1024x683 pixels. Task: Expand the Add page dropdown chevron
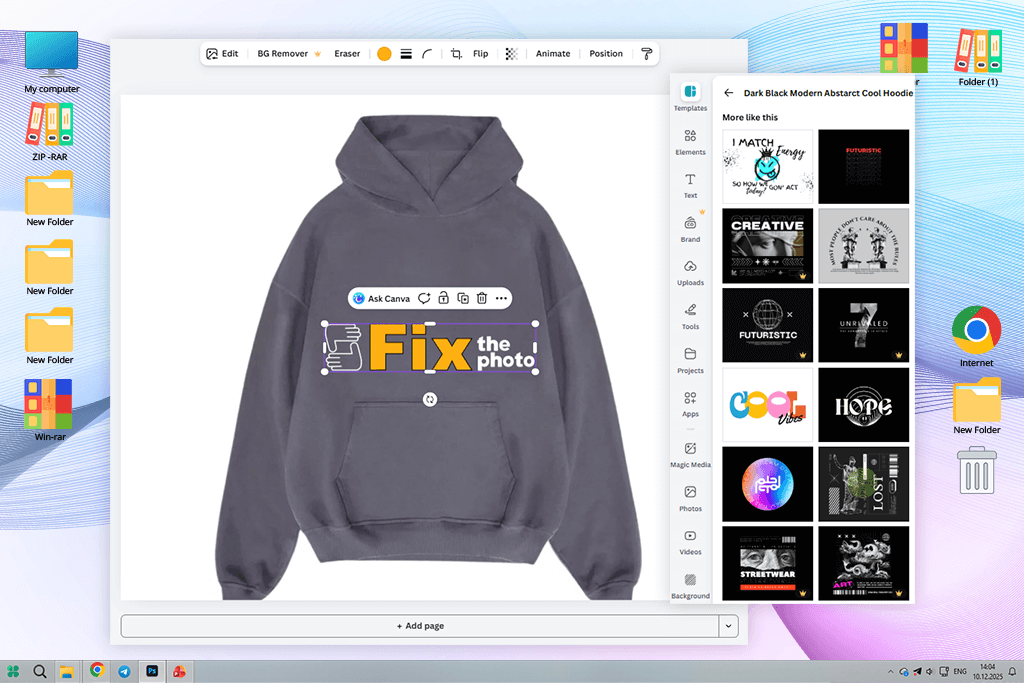tap(728, 626)
